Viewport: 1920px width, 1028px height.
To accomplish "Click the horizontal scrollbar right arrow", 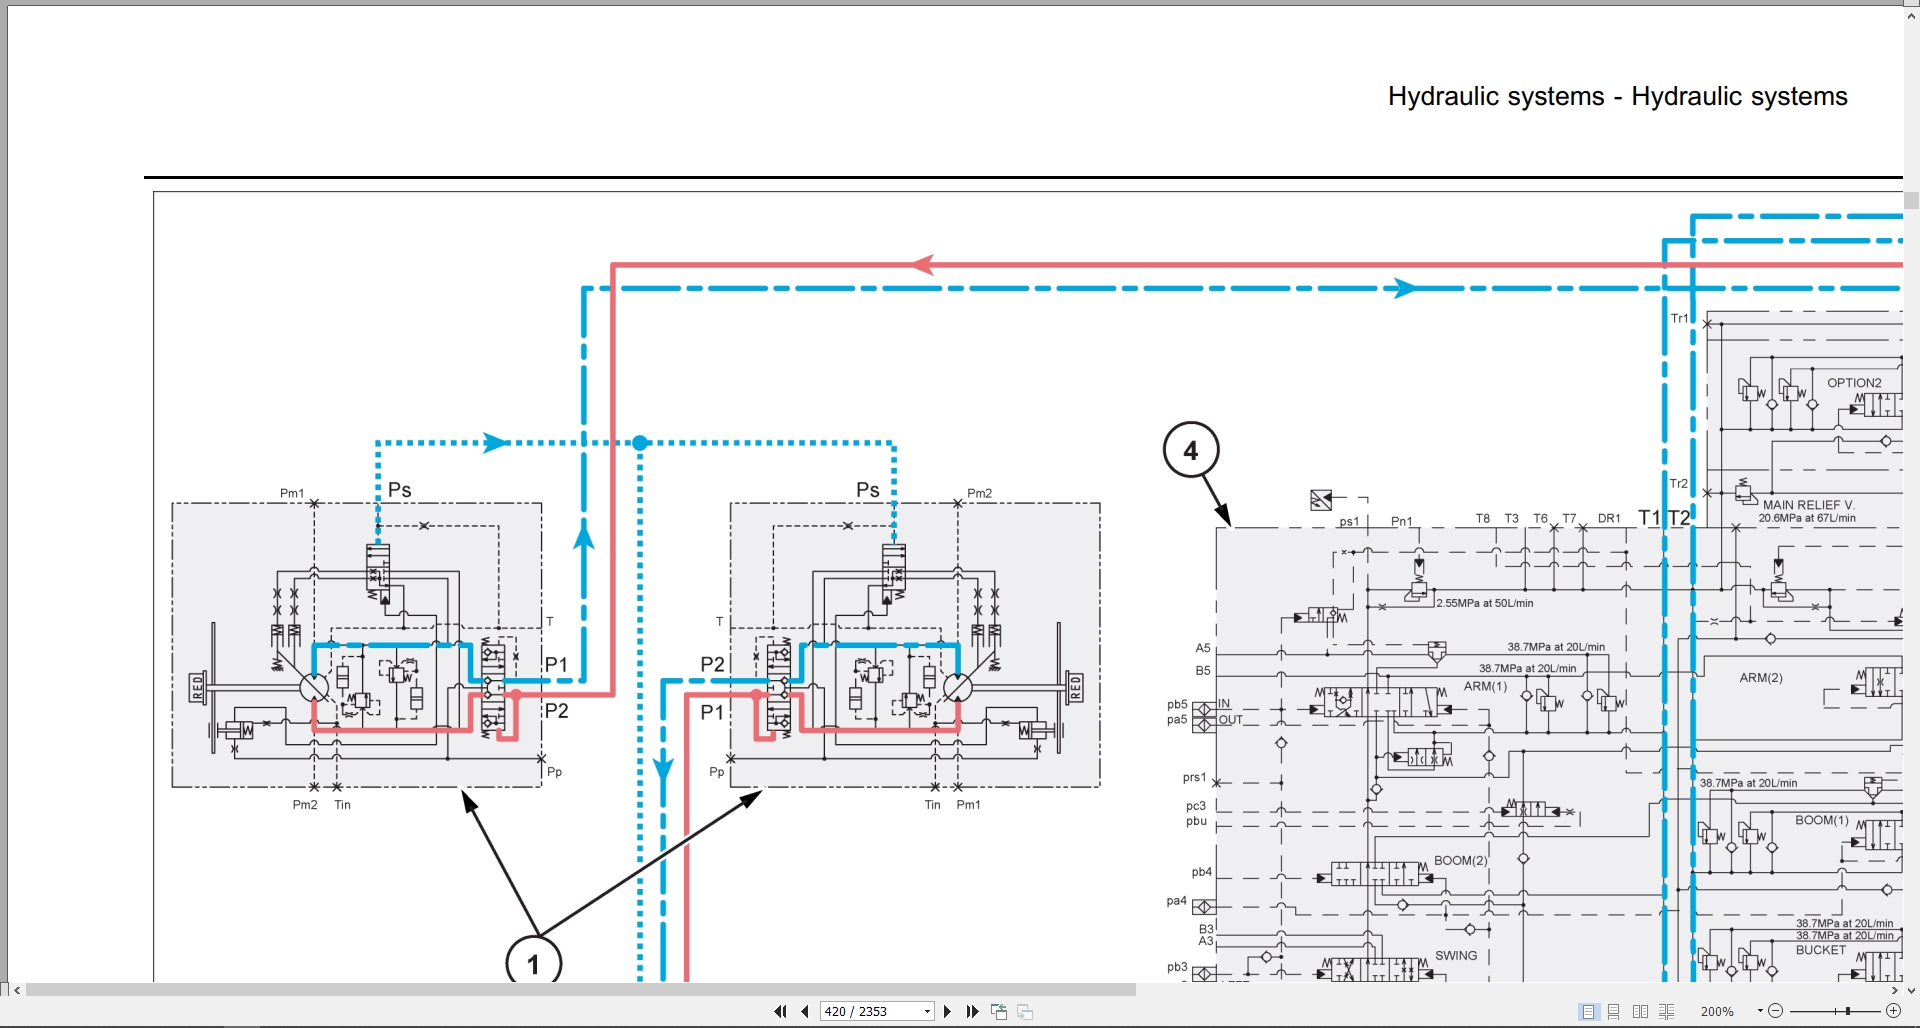I will click(x=1895, y=990).
